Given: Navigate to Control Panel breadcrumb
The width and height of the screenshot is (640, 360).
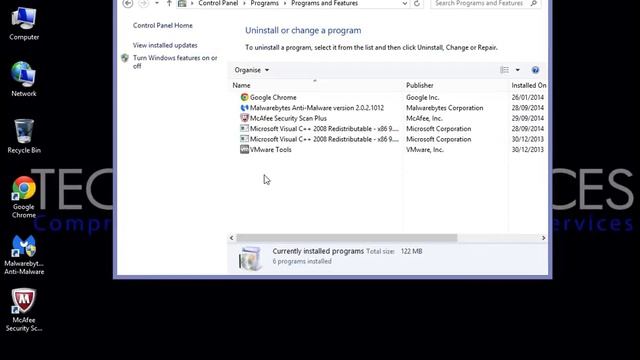Looking at the screenshot, I should tap(218, 3).
